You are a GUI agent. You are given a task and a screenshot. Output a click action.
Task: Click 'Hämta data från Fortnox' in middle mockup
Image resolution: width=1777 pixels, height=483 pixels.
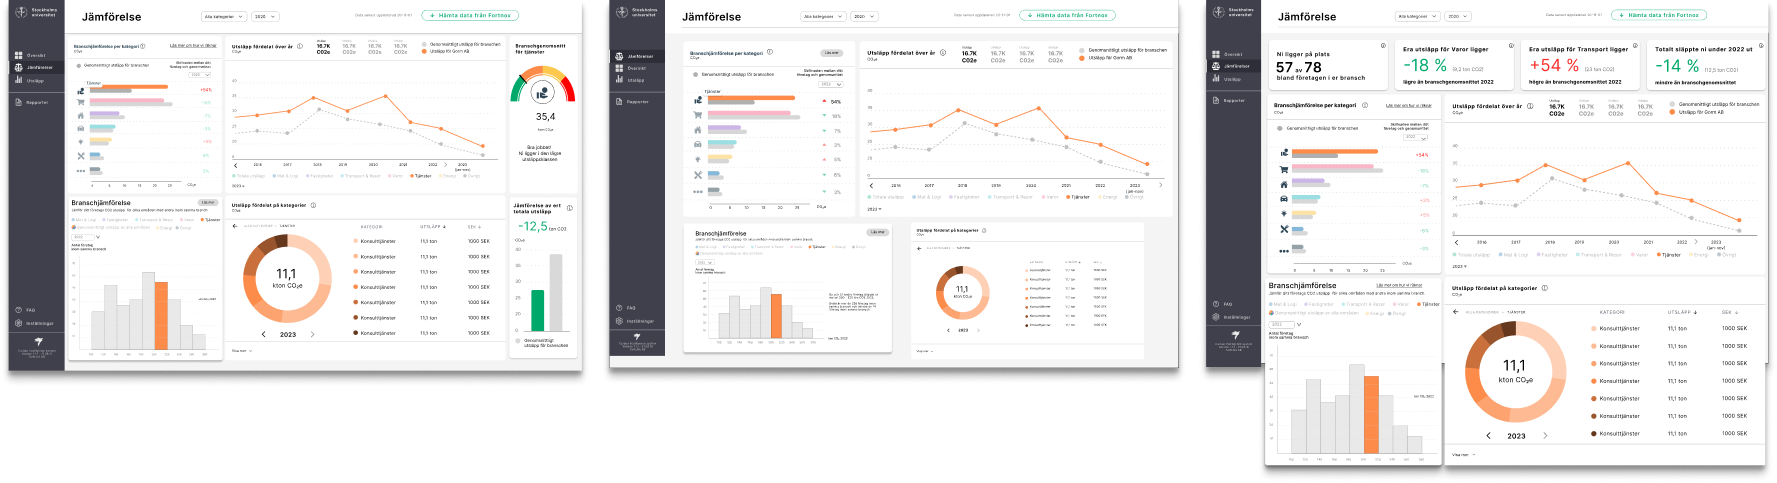click(1067, 16)
